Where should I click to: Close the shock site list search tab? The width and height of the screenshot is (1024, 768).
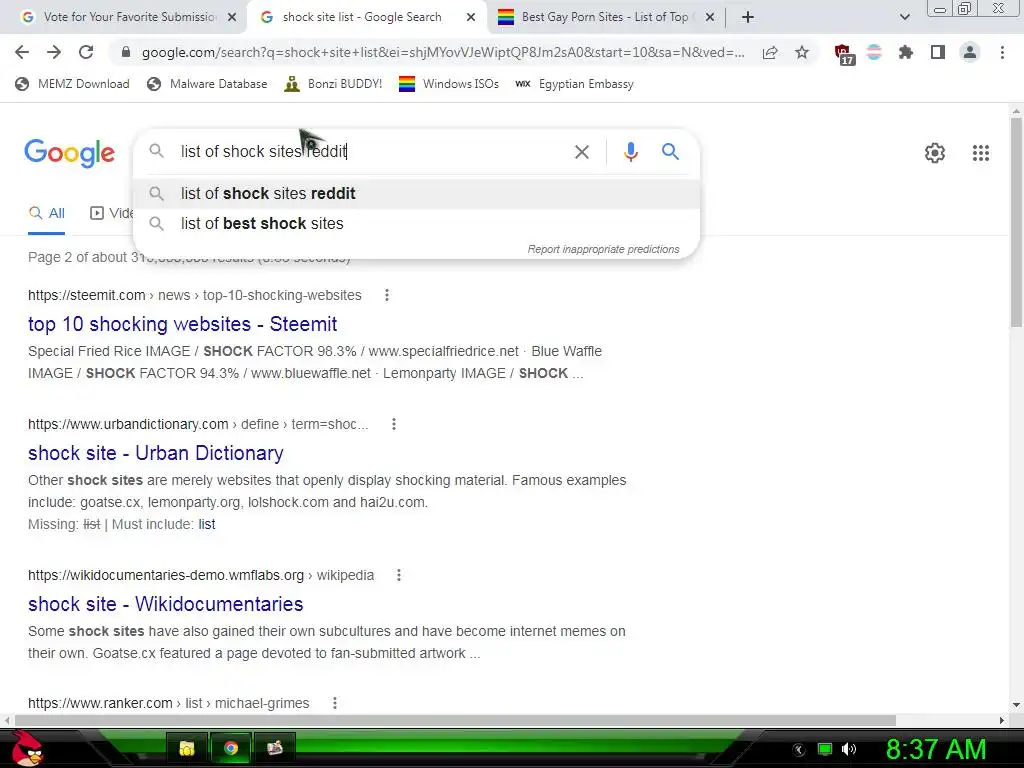pos(471,18)
